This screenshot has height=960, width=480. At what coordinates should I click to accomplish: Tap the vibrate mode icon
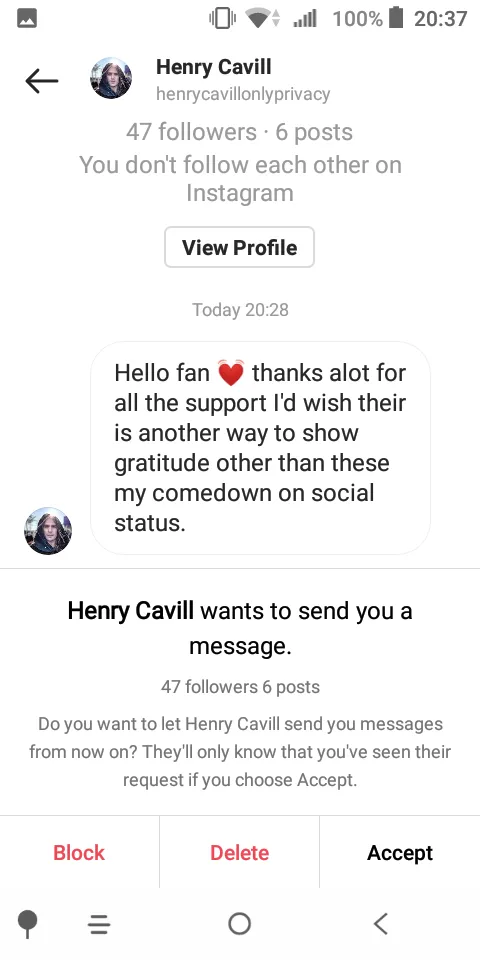pyautogui.click(x=223, y=18)
